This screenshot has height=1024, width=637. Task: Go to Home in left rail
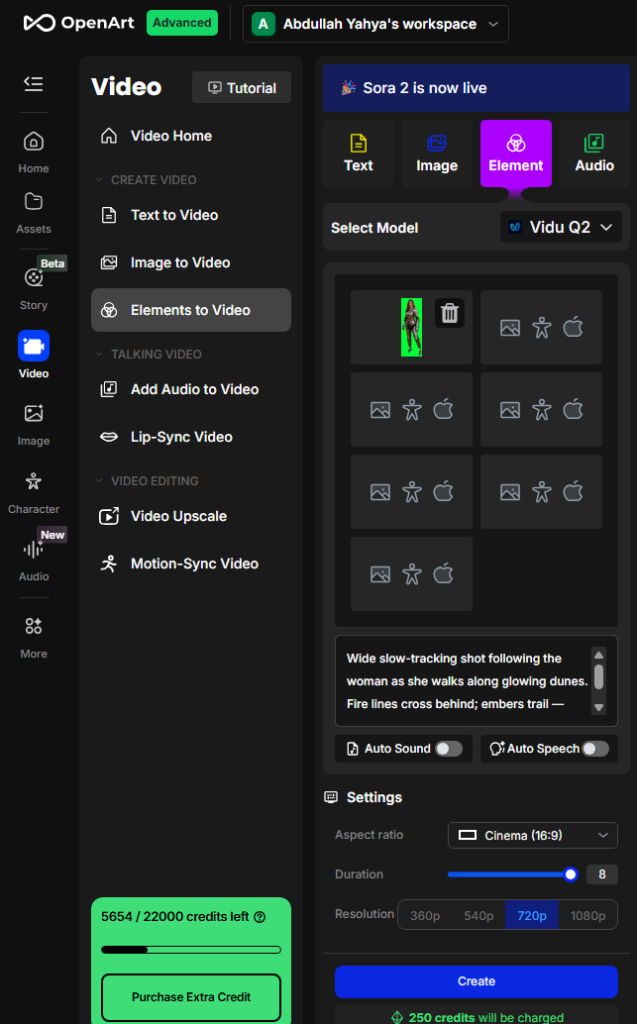33,152
